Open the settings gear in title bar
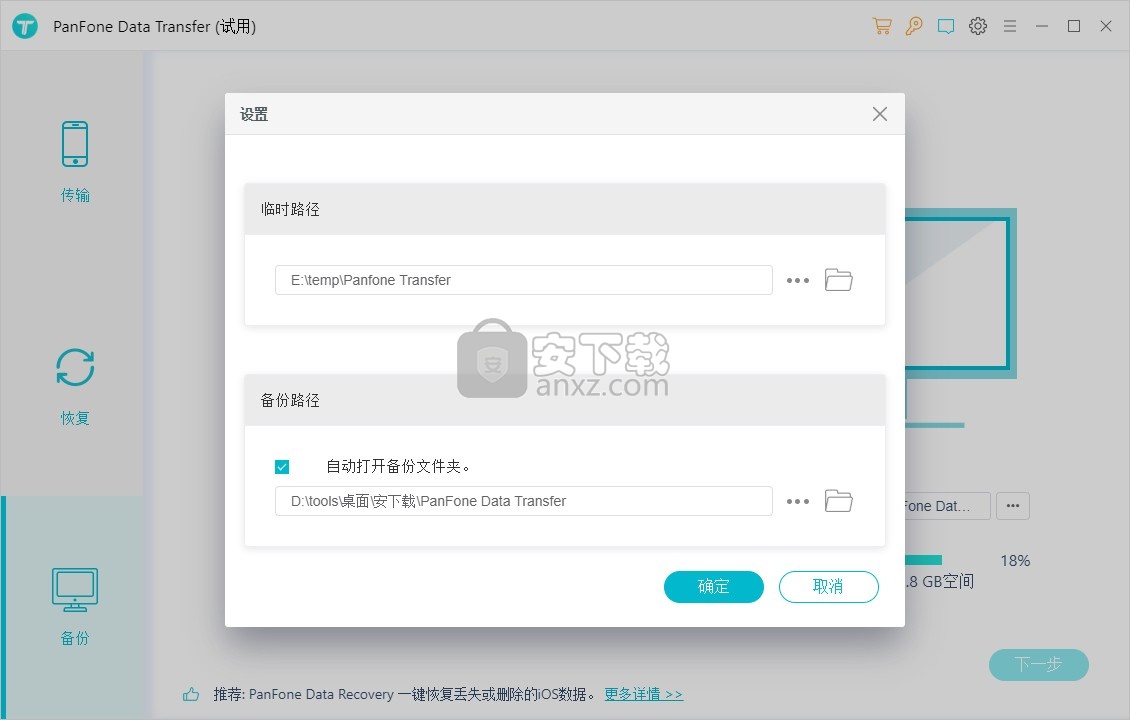 [978, 27]
